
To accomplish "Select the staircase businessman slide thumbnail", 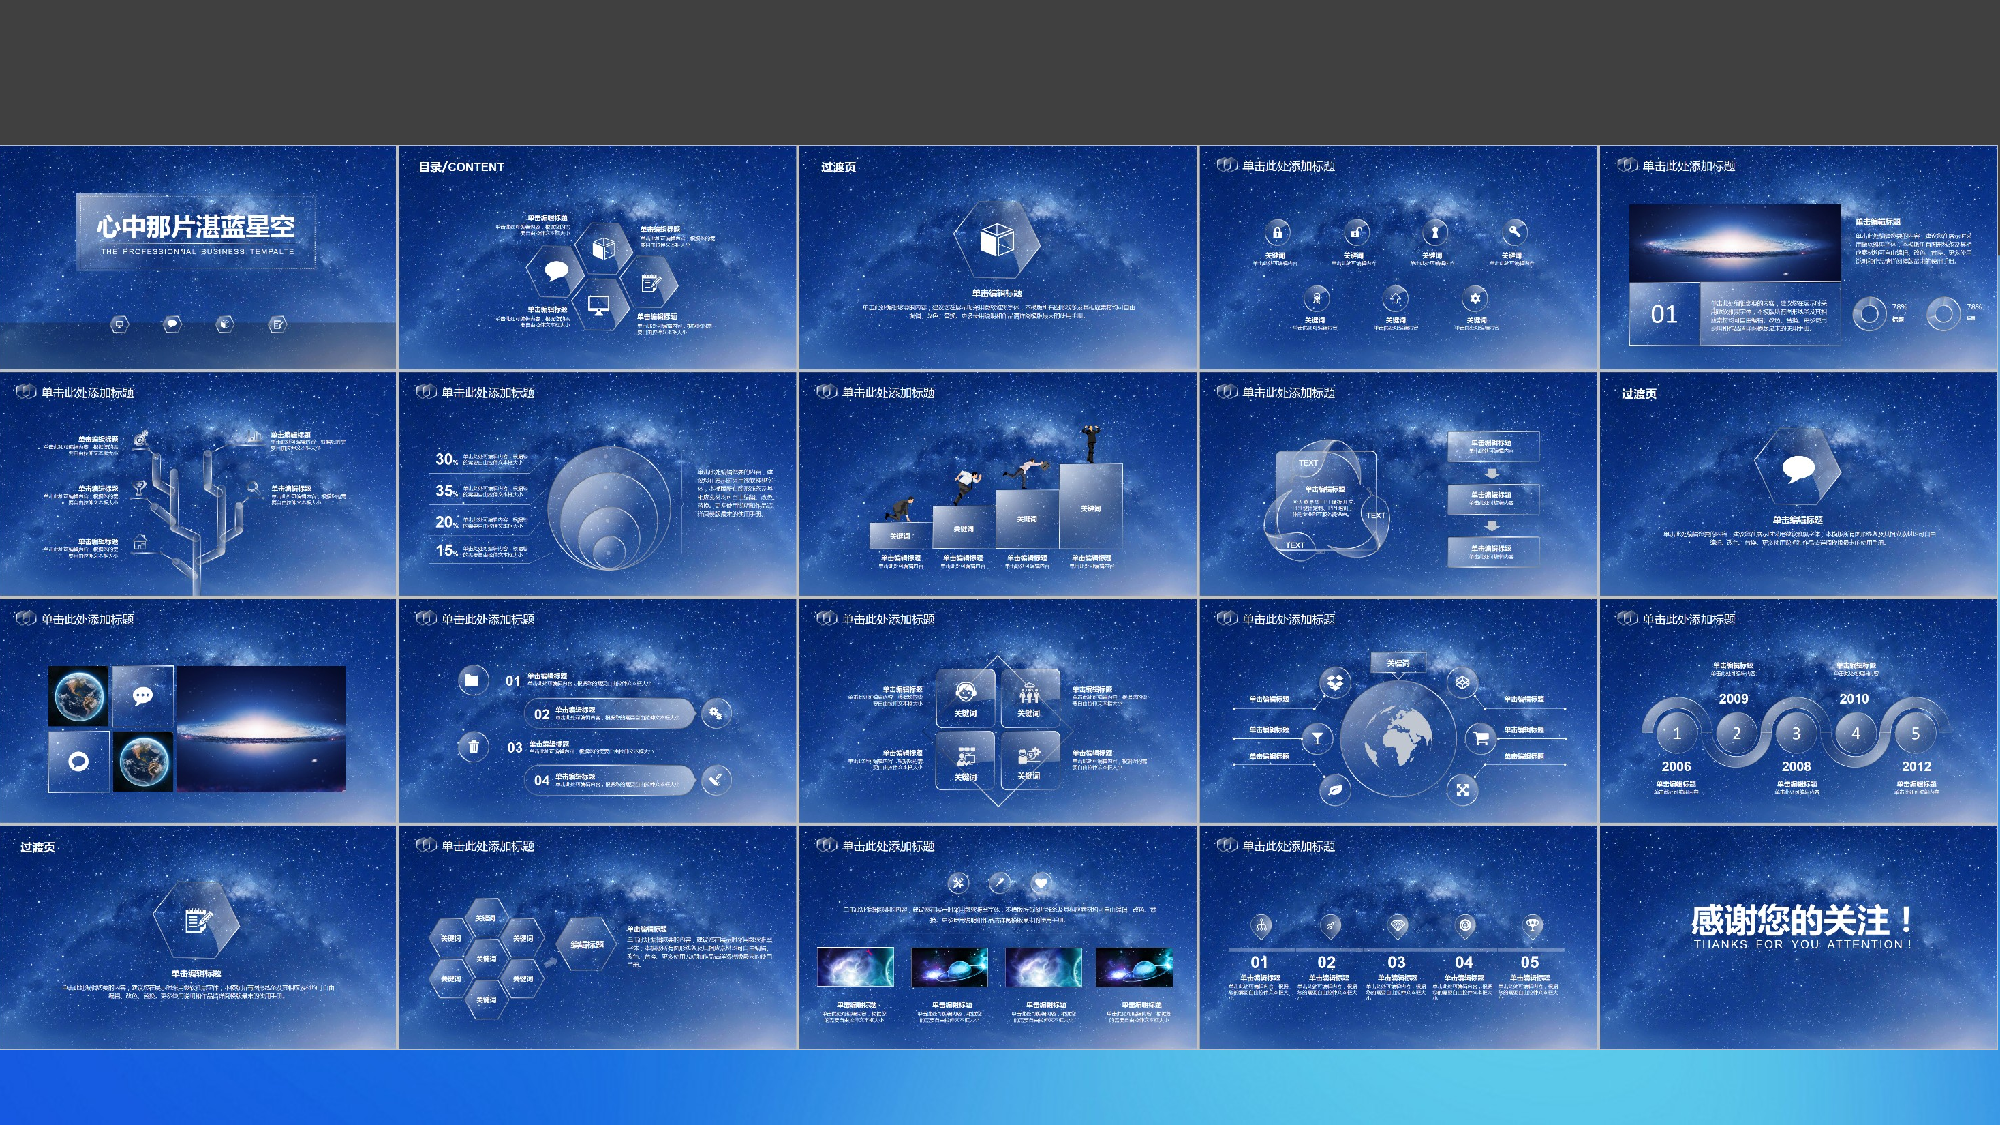I will 997,484.
